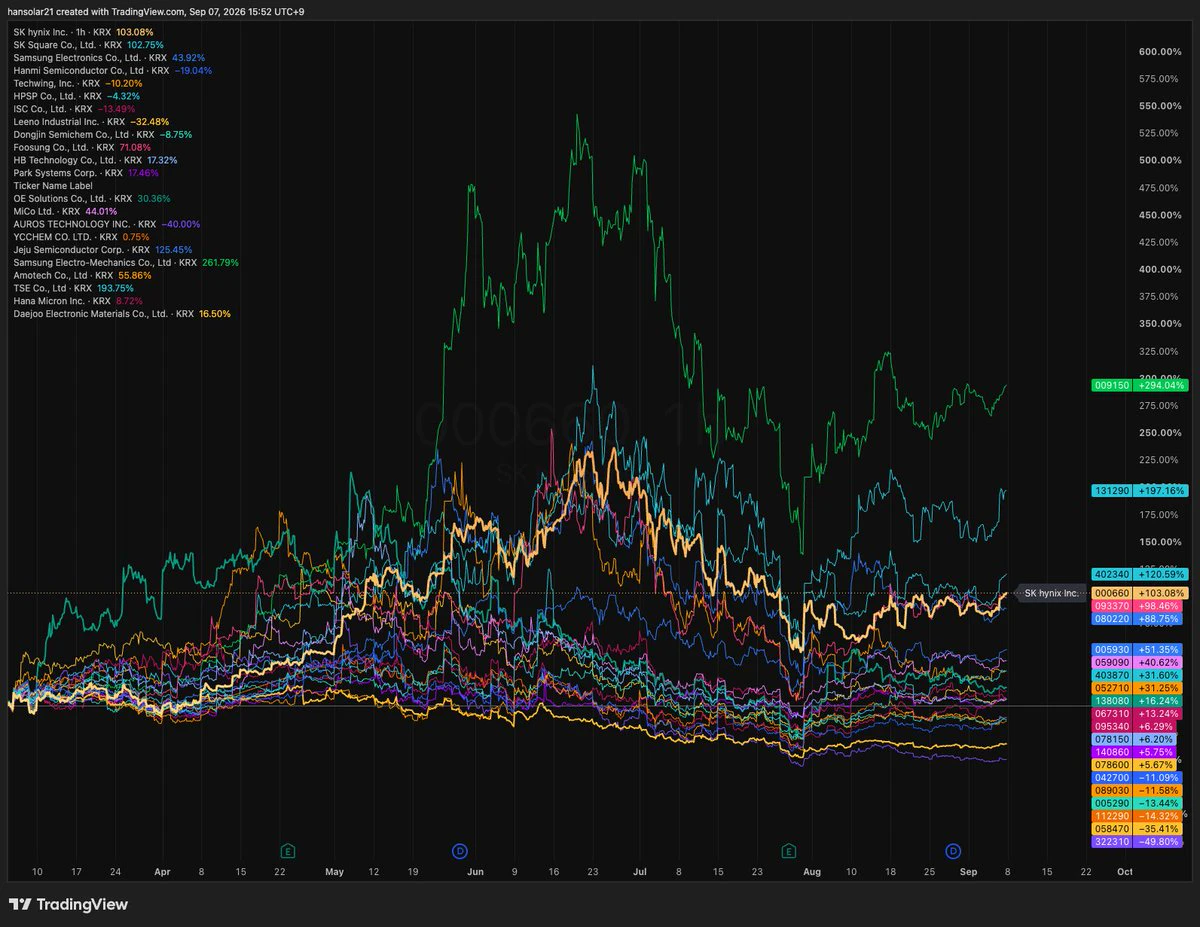Screen dimensions: 1200x927
Task: Click the 131290 +197.16% price label
Action: 1139,491
